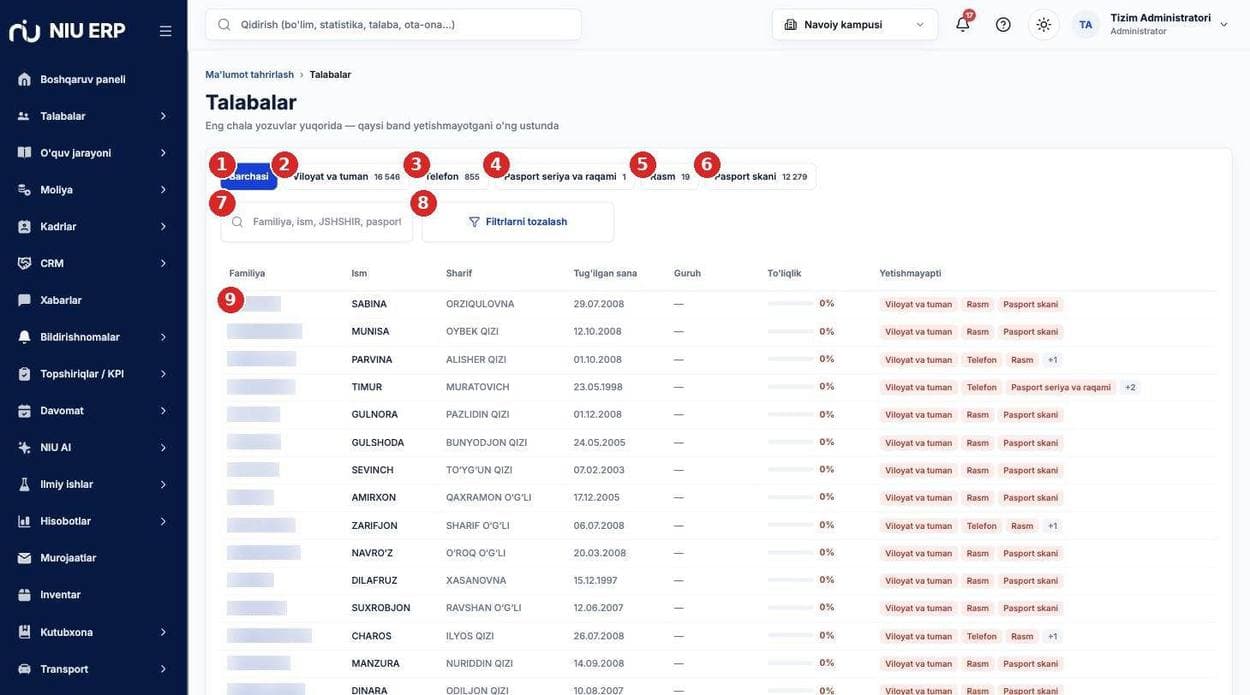
Task: Click the TA user avatar
Action: 1086,24
